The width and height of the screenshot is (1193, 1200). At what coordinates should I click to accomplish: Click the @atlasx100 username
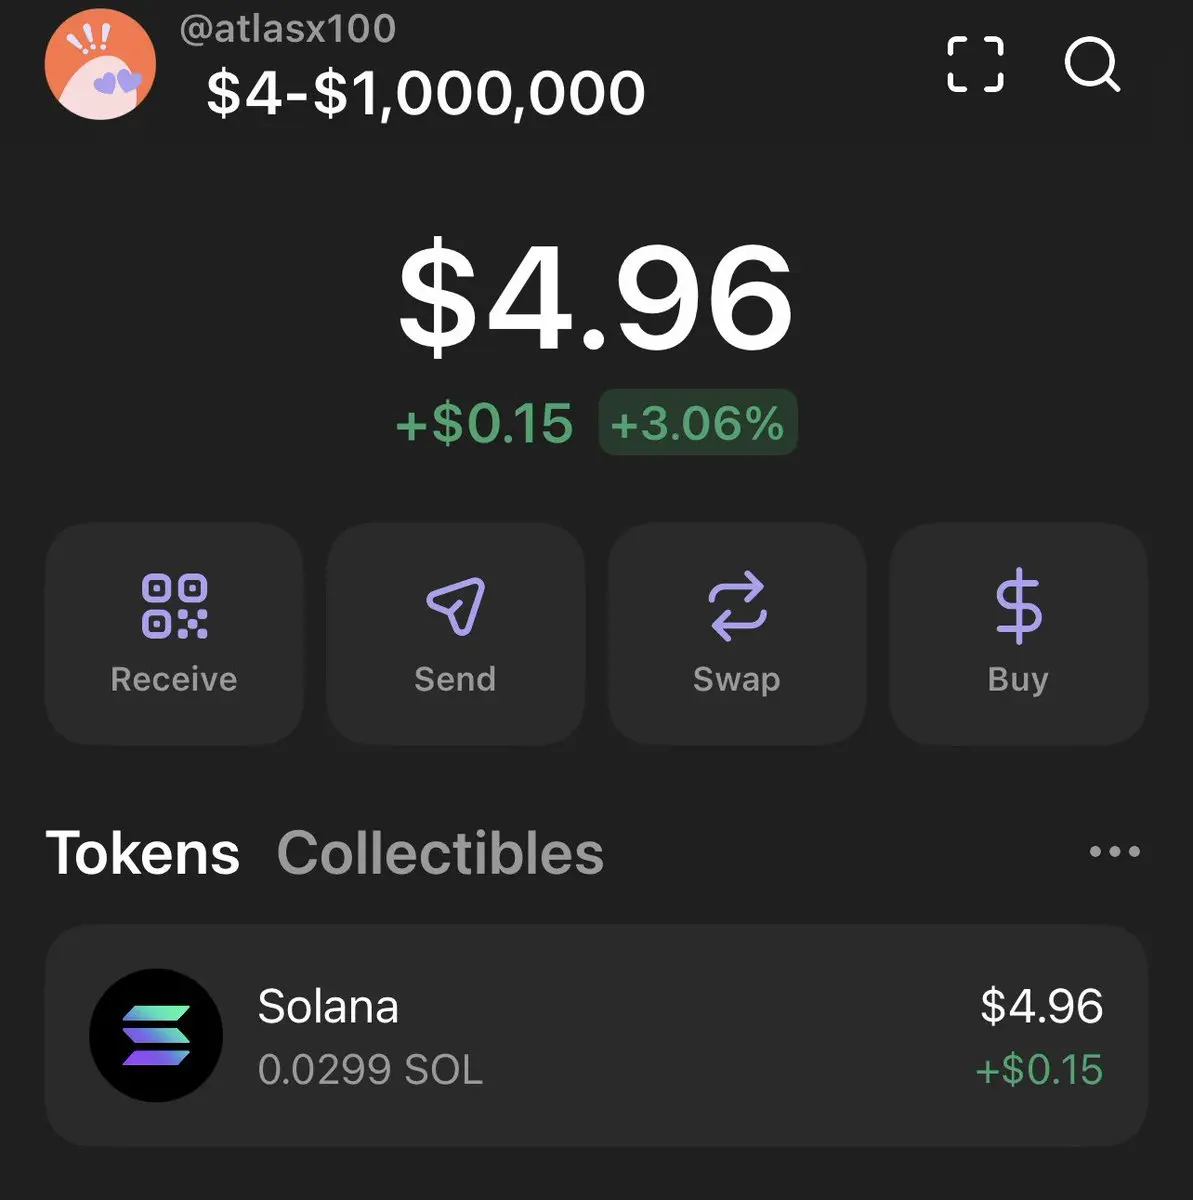pos(288,28)
